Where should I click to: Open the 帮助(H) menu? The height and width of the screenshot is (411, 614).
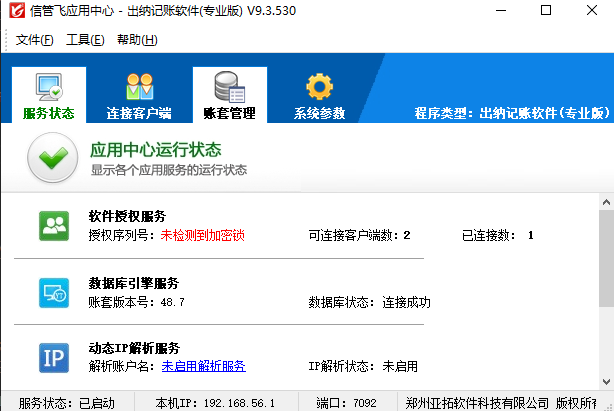coord(137,40)
